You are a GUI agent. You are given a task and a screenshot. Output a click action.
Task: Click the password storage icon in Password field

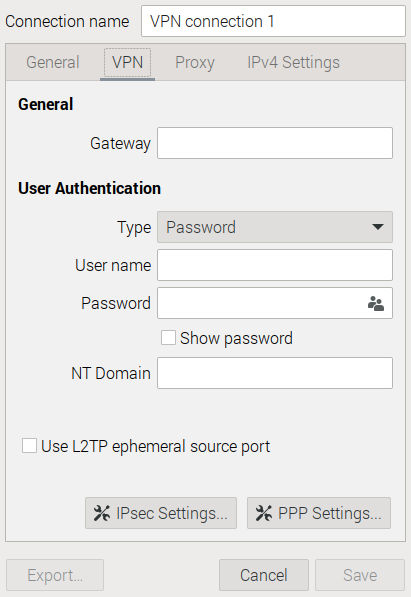[376, 303]
